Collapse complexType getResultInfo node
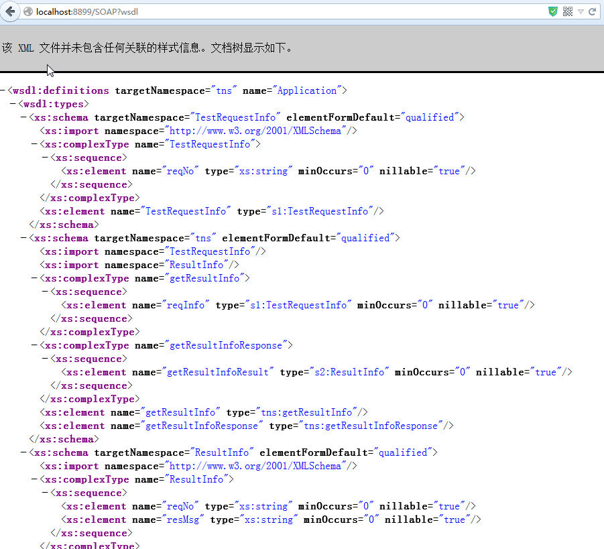Viewport: 604px width, 549px height. 34,279
